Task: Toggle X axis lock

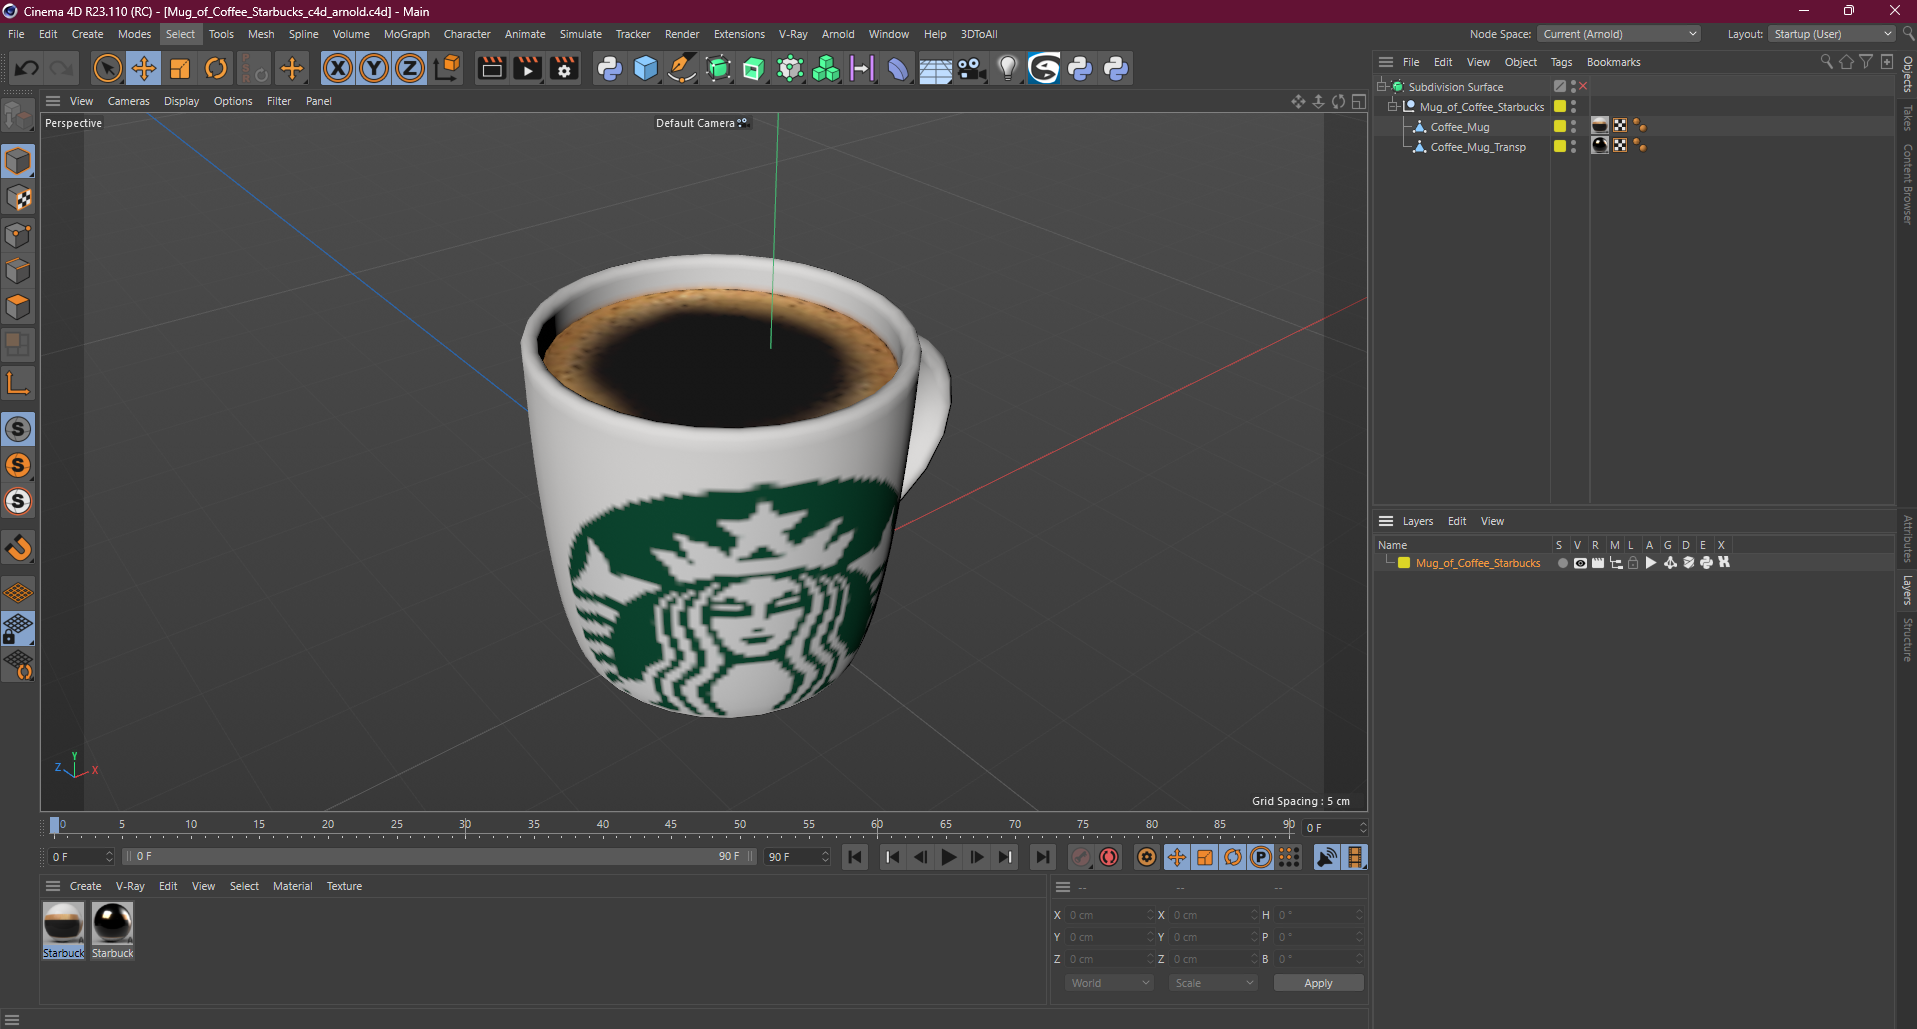Action: tap(338, 69)
